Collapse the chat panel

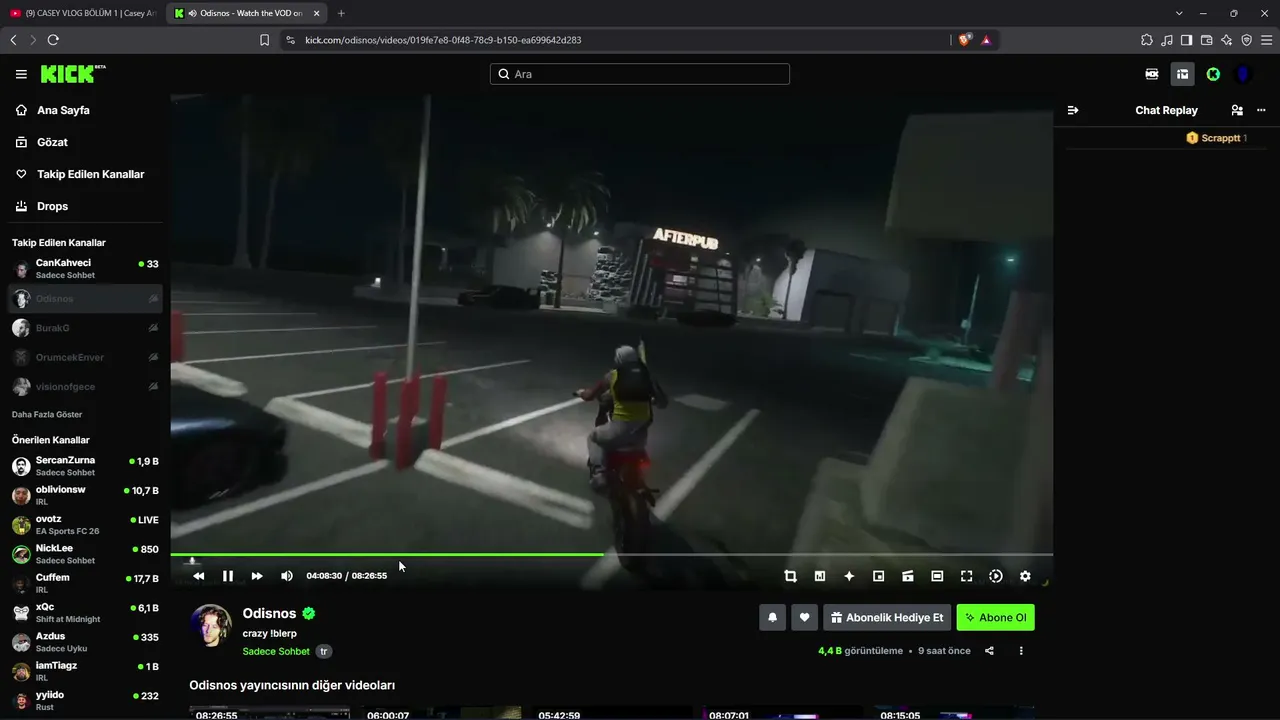coord(1073,110)
